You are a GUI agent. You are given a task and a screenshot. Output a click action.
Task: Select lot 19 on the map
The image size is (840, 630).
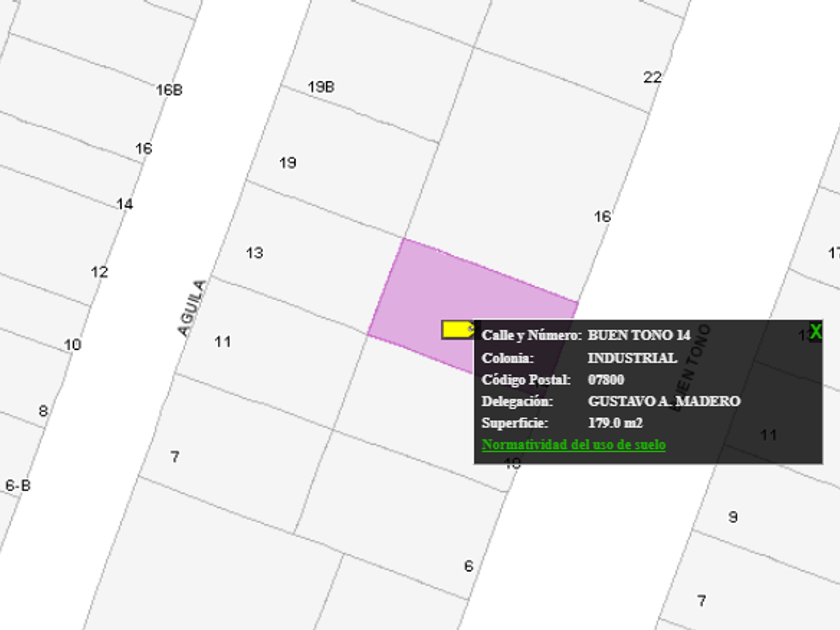pos(288,163)
